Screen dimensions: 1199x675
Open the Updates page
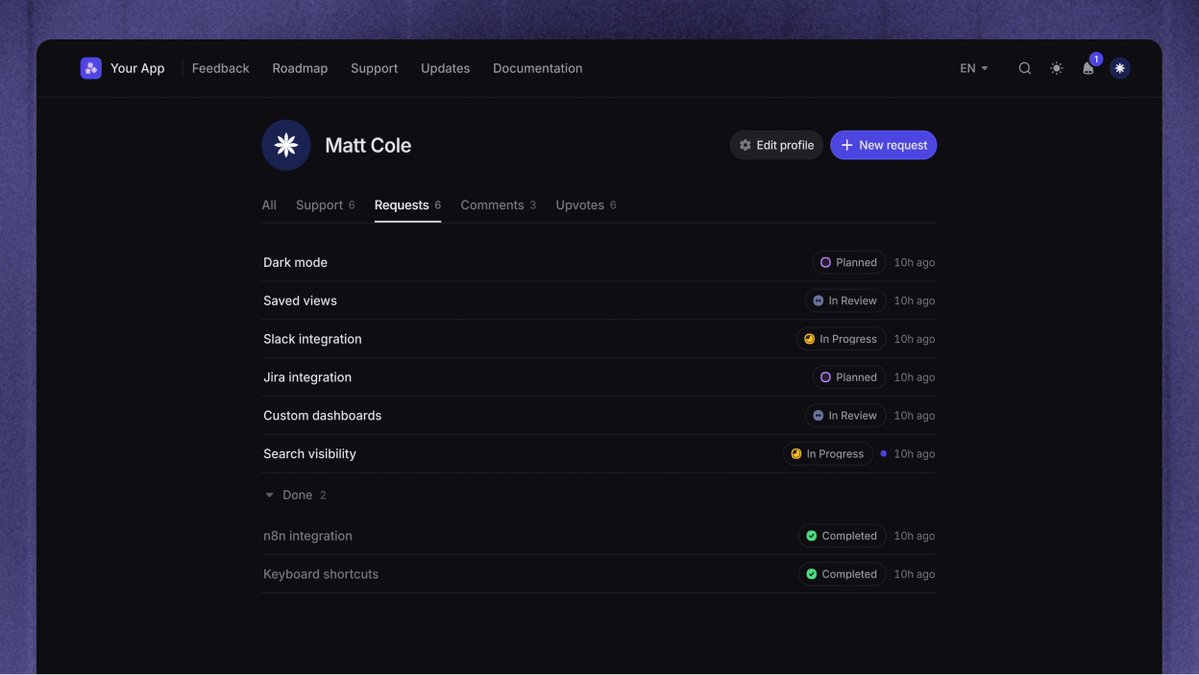[445, 68]
